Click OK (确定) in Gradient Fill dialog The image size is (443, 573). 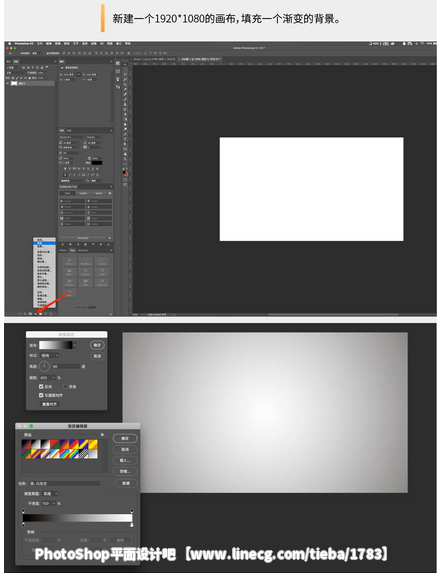click(97, 345)
